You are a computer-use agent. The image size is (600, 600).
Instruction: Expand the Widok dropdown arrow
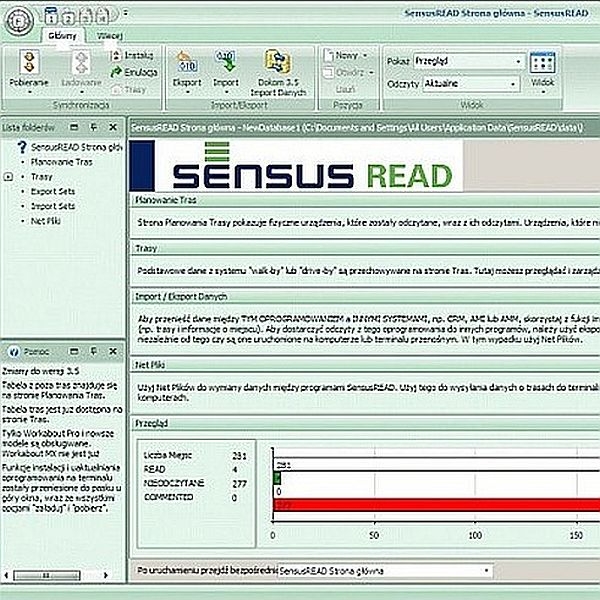click(543, 92)
